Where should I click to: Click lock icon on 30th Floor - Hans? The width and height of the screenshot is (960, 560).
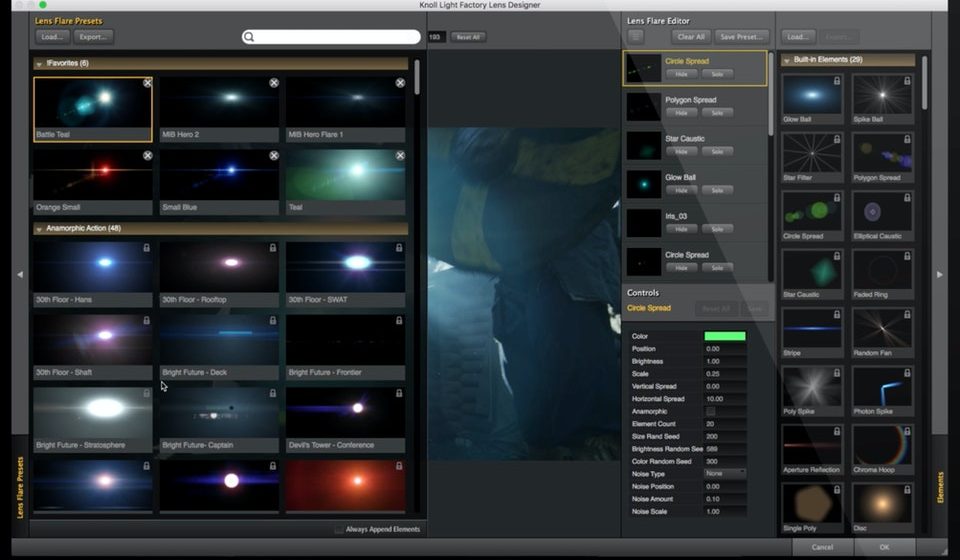[x=146, y=248]
